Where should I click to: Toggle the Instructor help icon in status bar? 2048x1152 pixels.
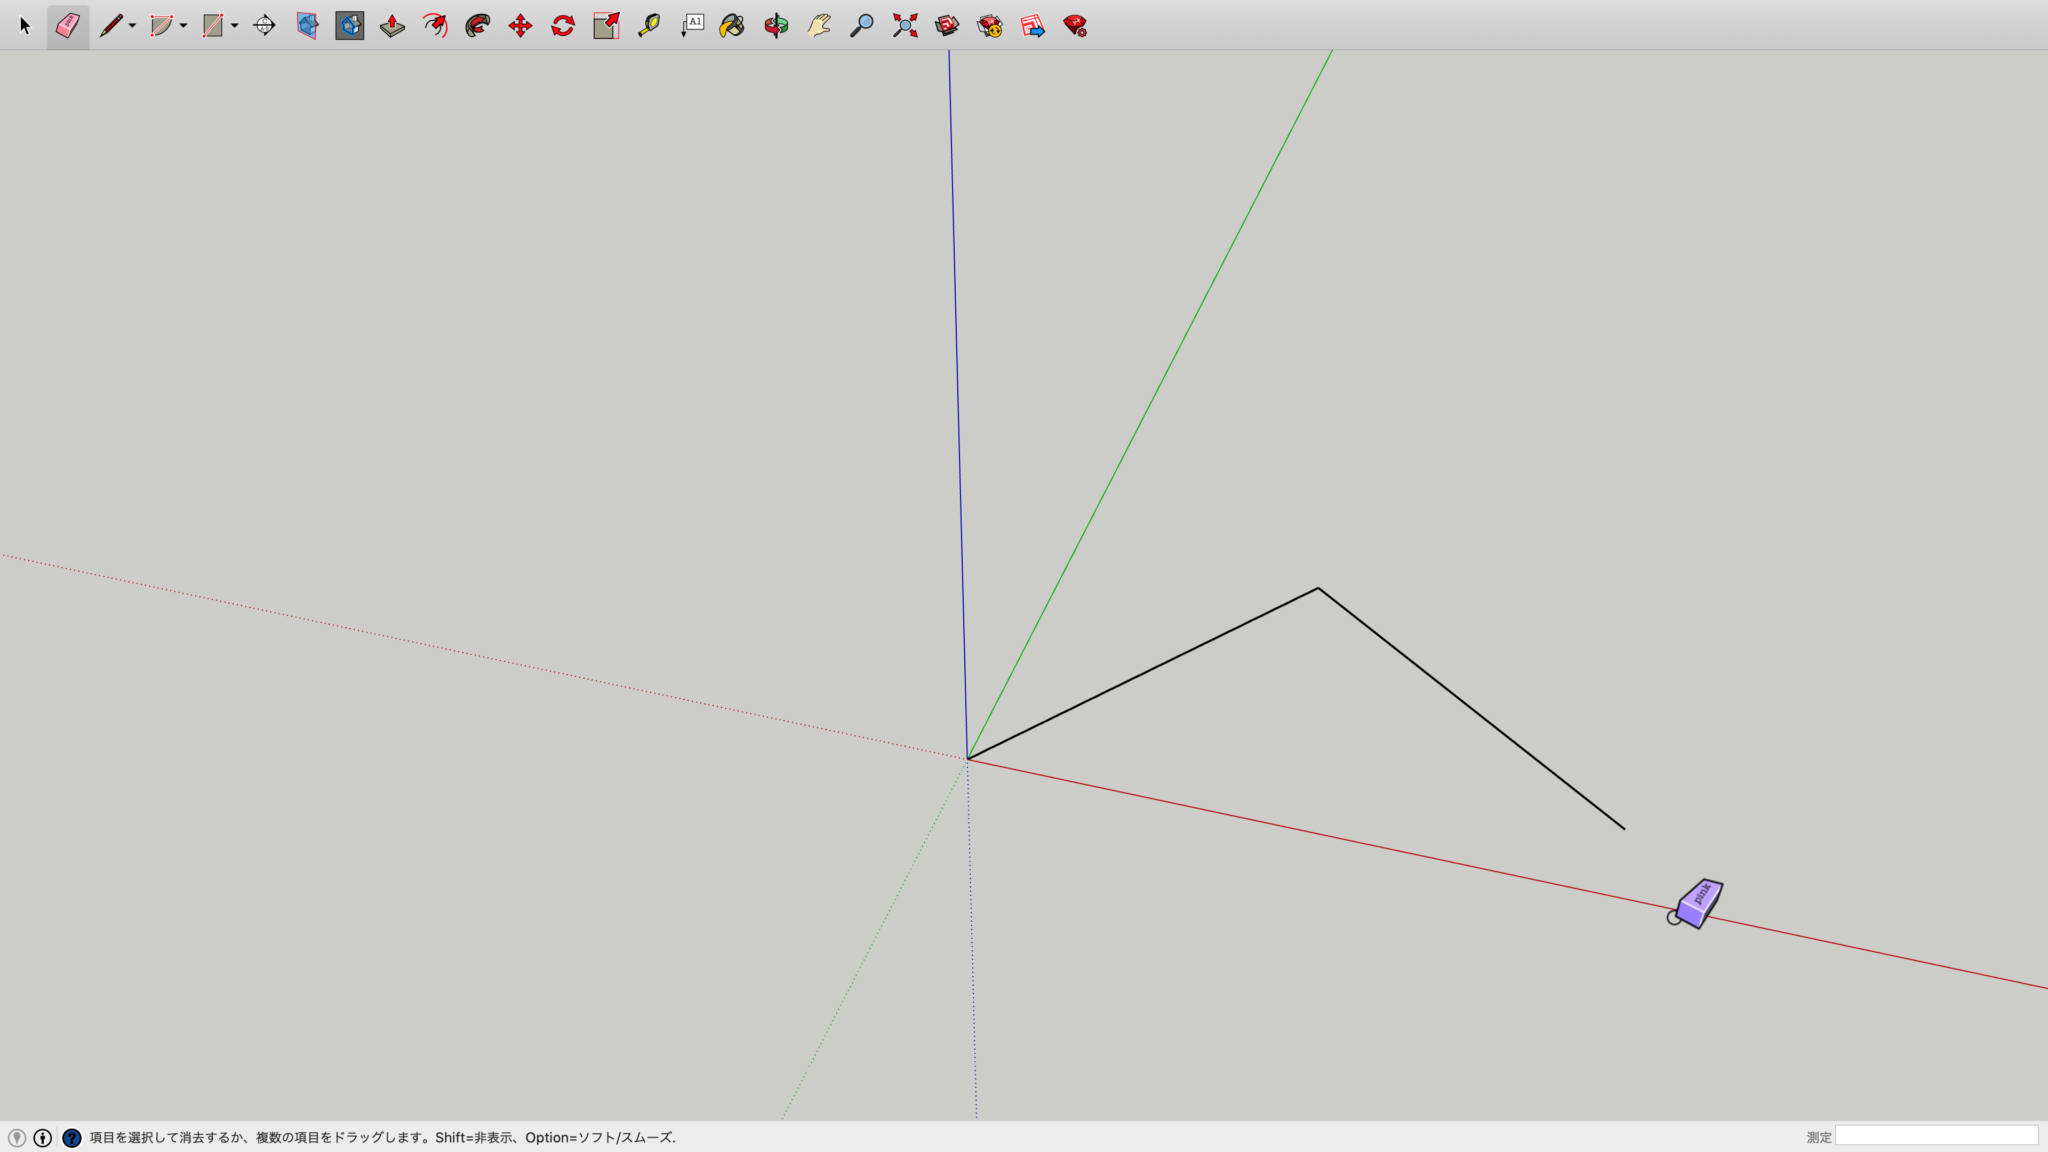(x=71, y=1138)
